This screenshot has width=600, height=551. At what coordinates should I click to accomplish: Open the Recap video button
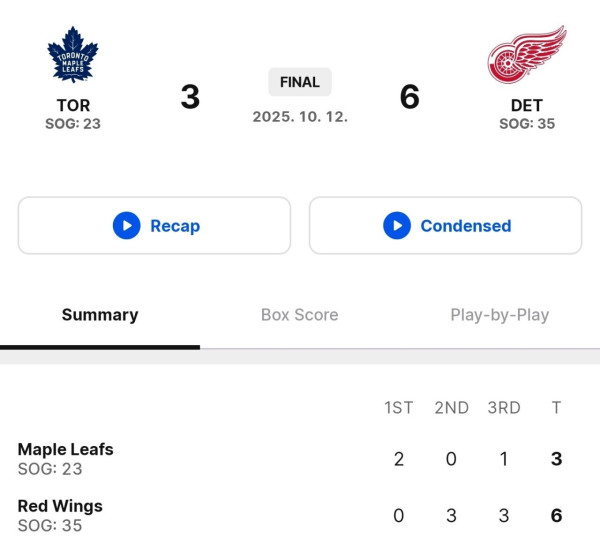pos(154,225)
